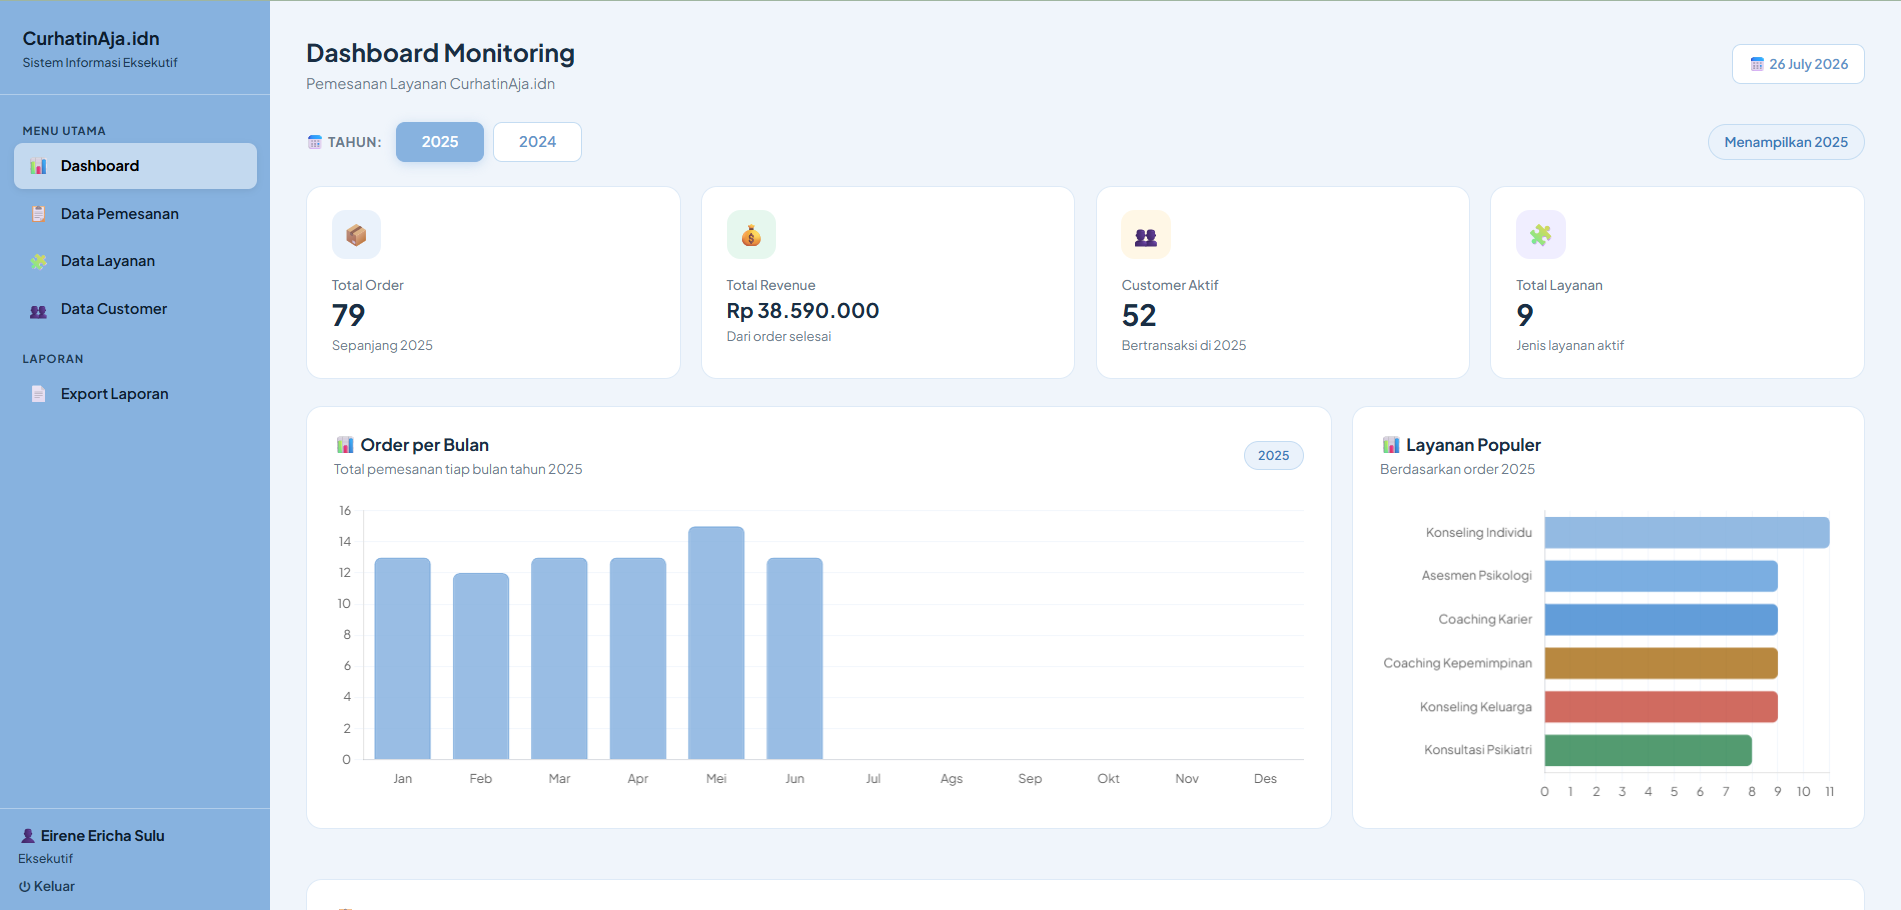
Task: Log out using the Keluar link
Action: (47, 886)
